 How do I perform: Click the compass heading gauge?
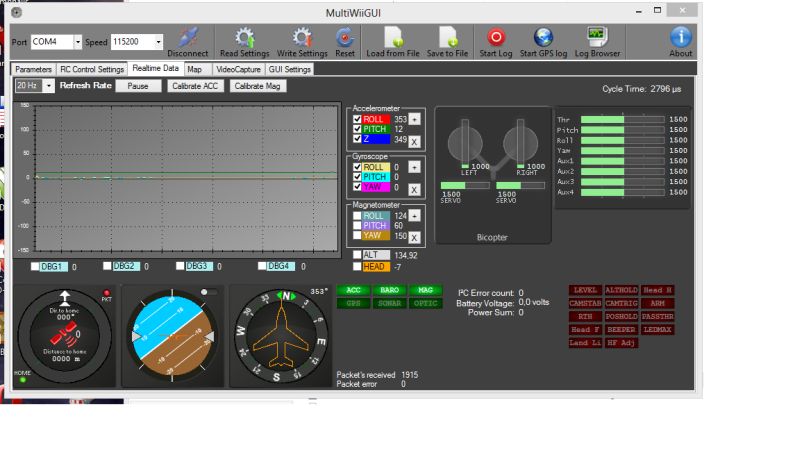point(282,335)
